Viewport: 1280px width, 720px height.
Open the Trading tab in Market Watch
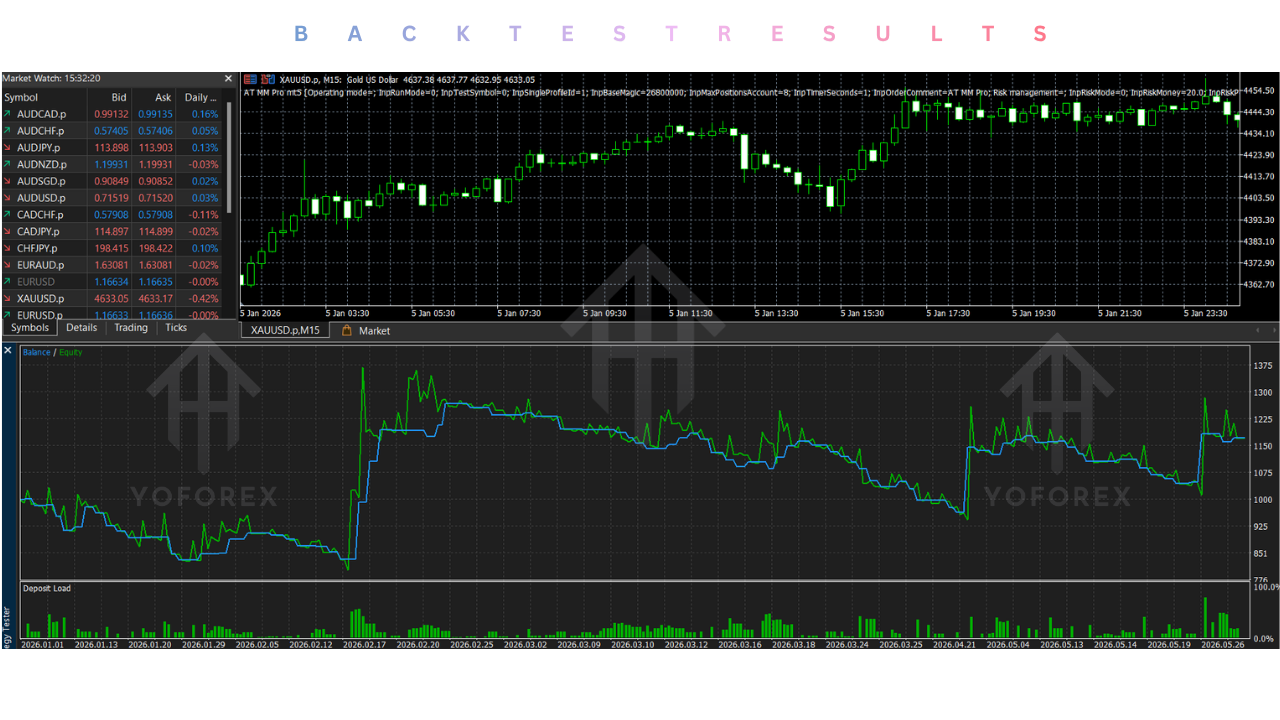click(x=131, y=328)
